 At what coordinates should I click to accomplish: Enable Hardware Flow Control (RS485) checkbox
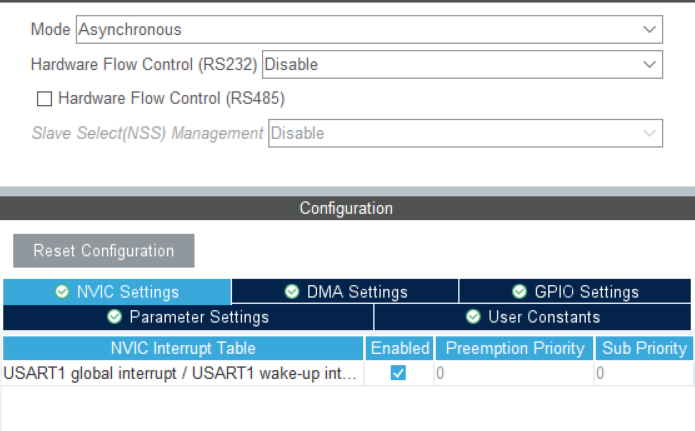pyautogui.click(x=44, y=99)
